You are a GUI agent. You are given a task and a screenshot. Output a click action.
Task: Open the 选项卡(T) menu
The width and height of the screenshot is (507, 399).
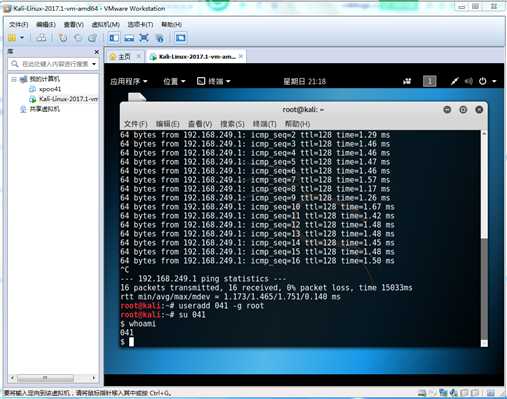(140, 24)
